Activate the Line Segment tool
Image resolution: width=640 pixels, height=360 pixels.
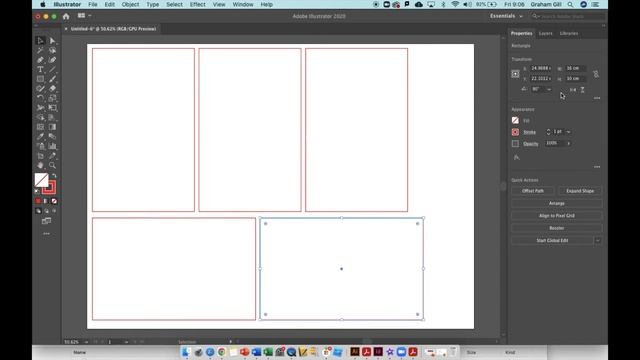tap(52, 70)
